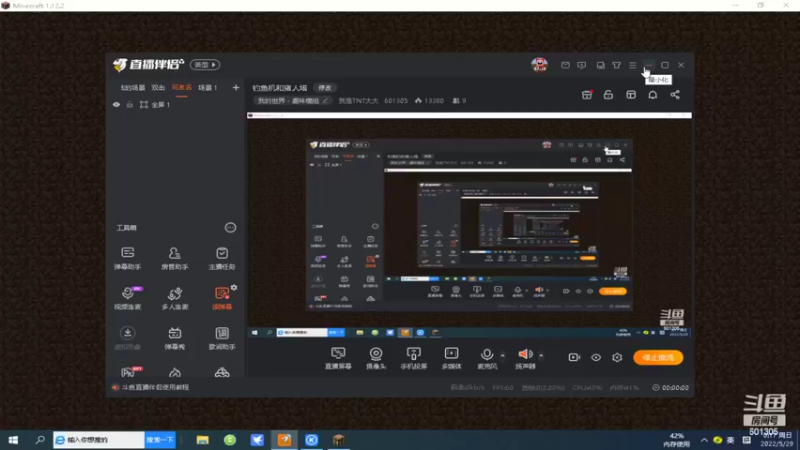Screen dimensions: 800x450
Task: Open the recording camera icon
Action: pos(574,357)
